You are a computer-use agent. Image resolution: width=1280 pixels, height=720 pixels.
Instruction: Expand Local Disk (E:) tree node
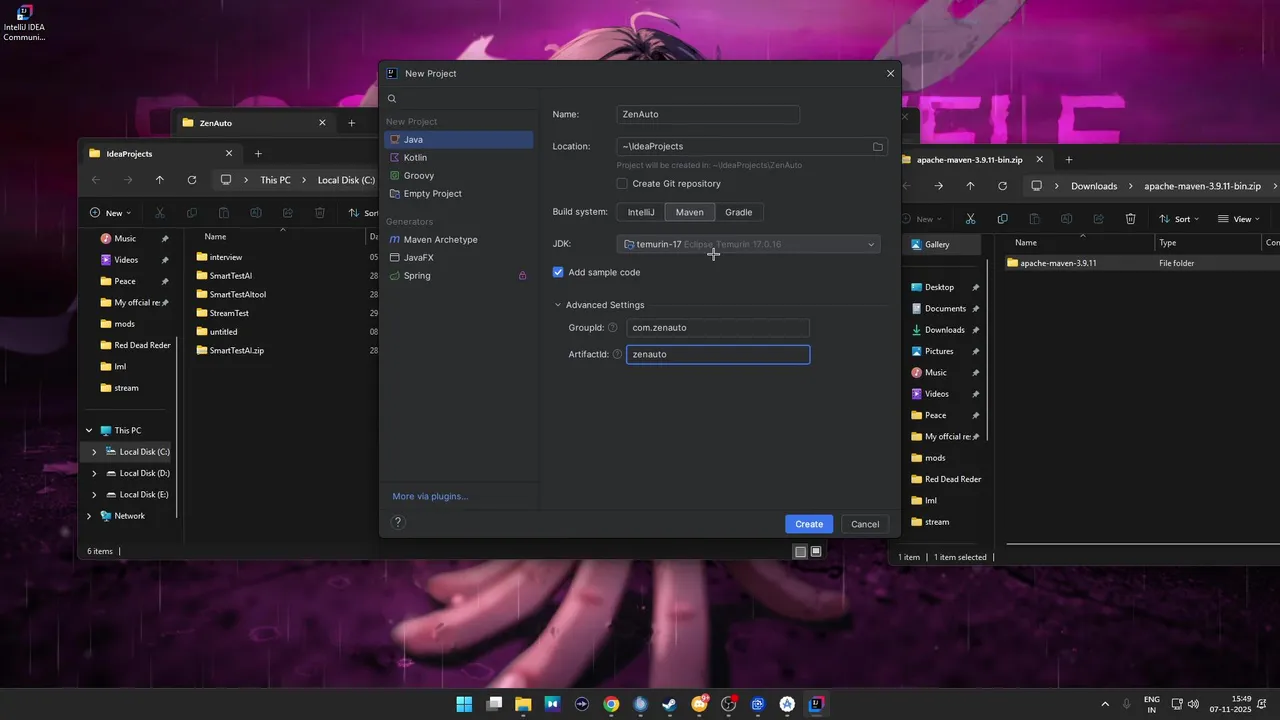click(94, 495)
